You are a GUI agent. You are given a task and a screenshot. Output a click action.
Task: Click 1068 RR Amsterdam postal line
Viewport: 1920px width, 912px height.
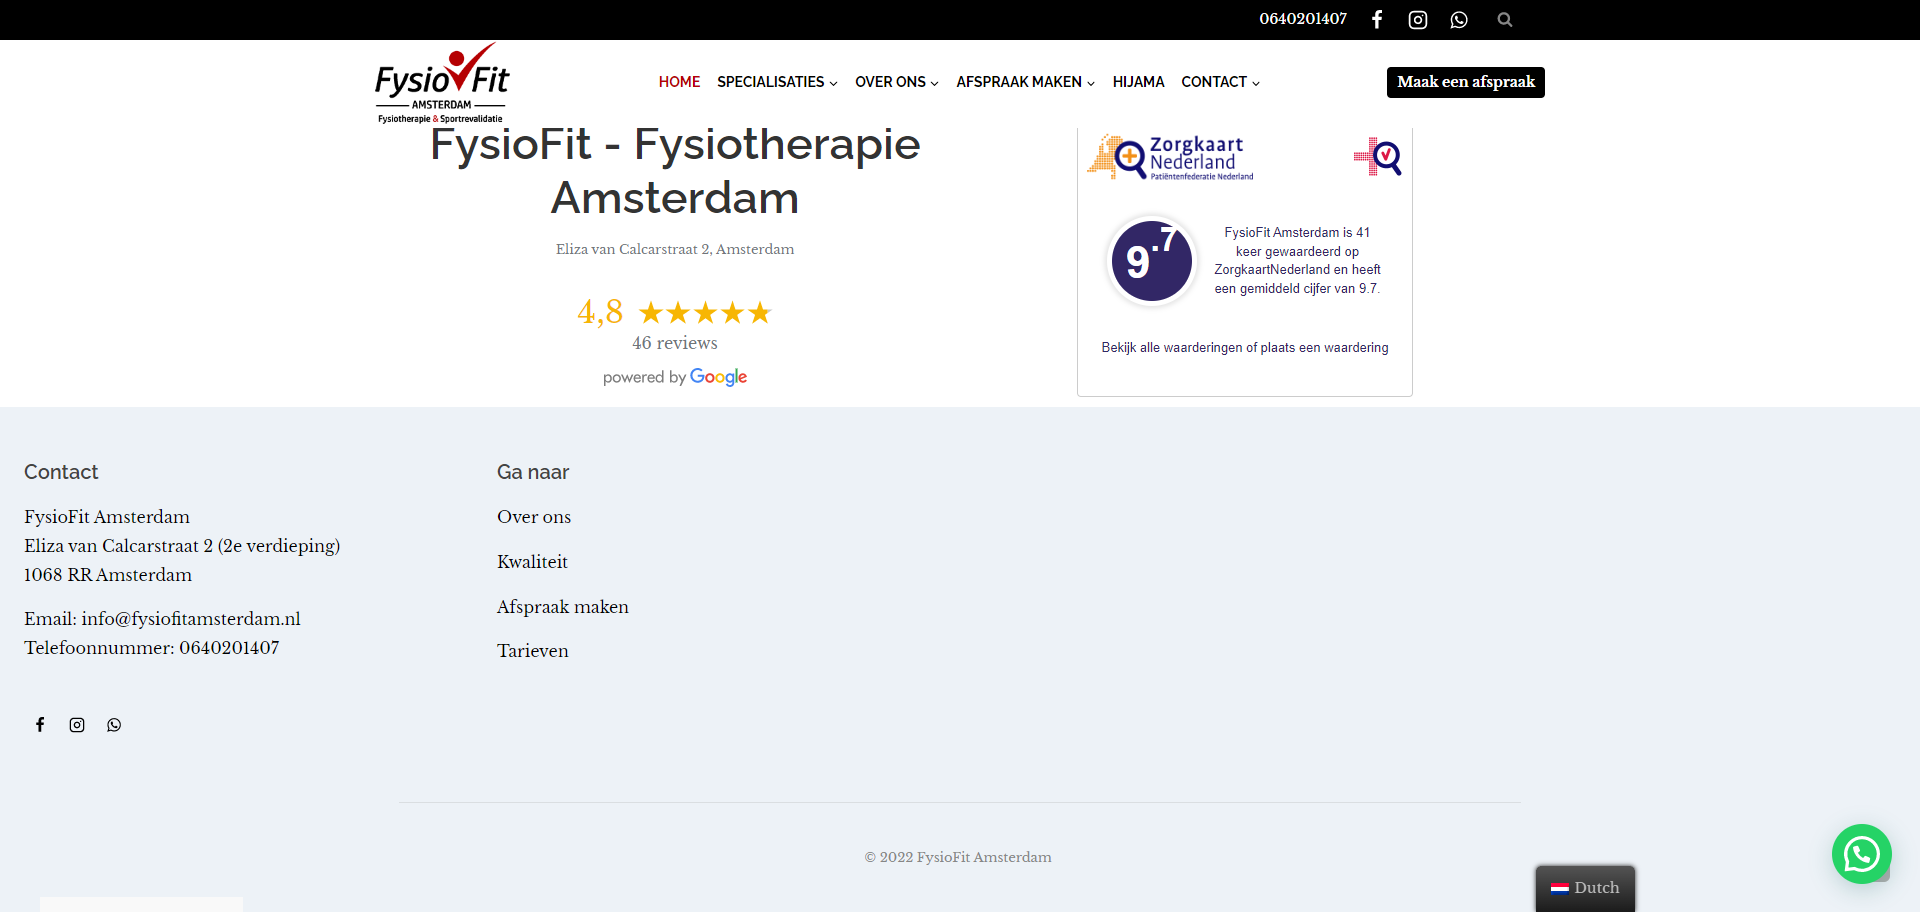pyautogui.click(x=108, y=575)
